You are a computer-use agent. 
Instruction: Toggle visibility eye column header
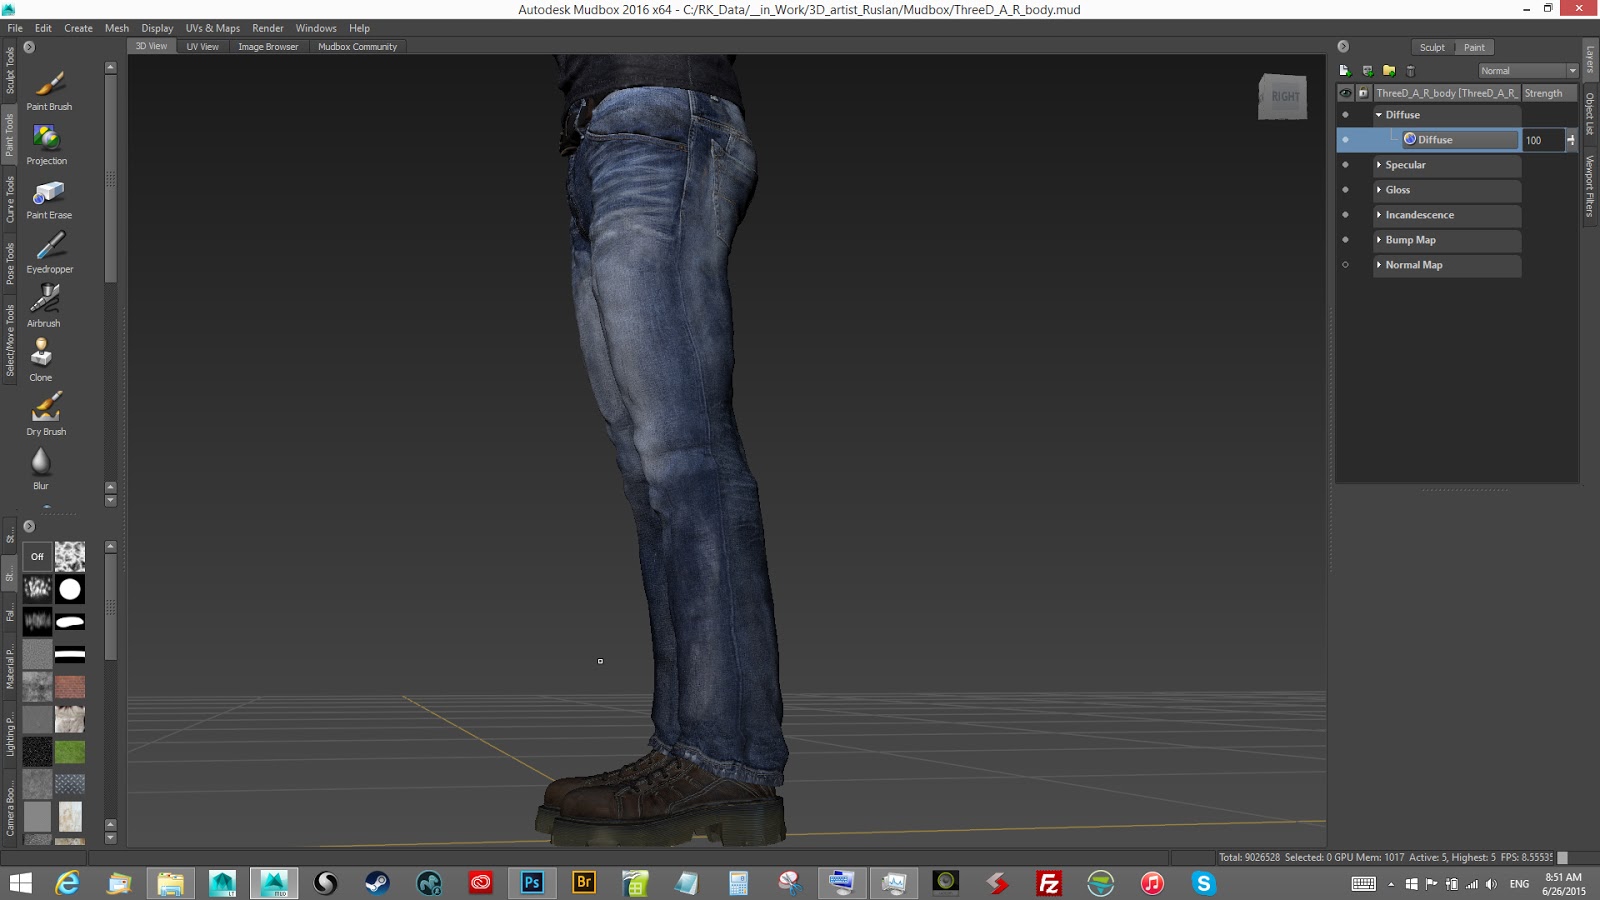click(x=1345, y=93)
